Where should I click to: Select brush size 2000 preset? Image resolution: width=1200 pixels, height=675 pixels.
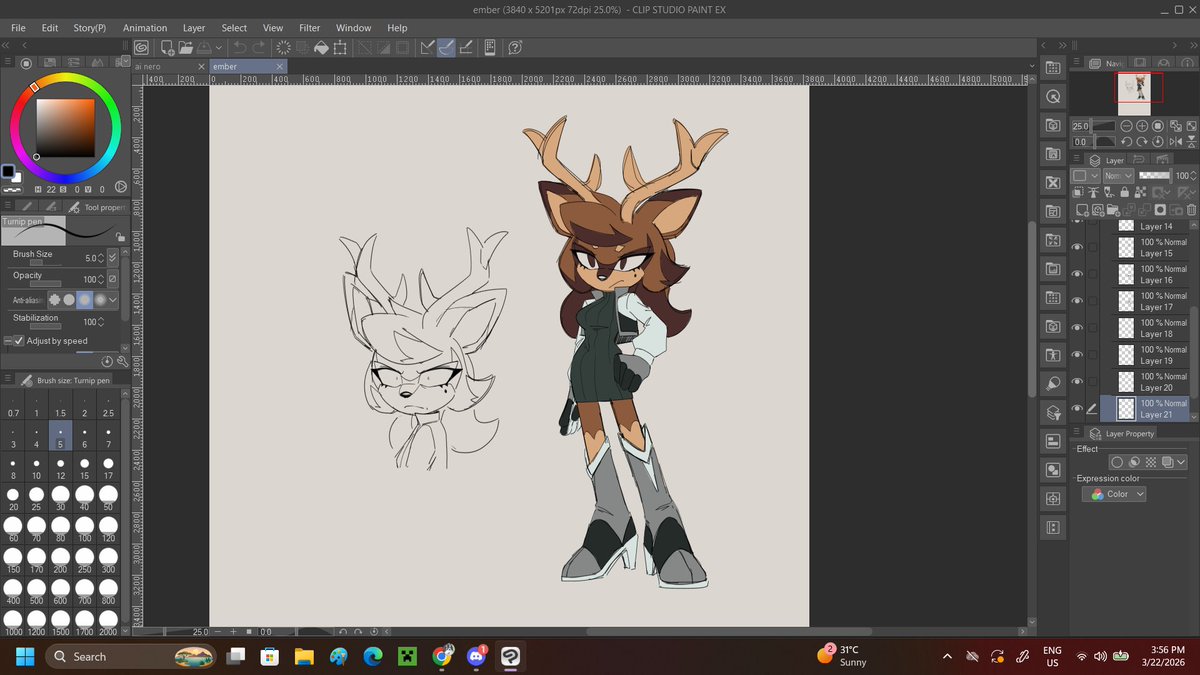click(109, 623)
